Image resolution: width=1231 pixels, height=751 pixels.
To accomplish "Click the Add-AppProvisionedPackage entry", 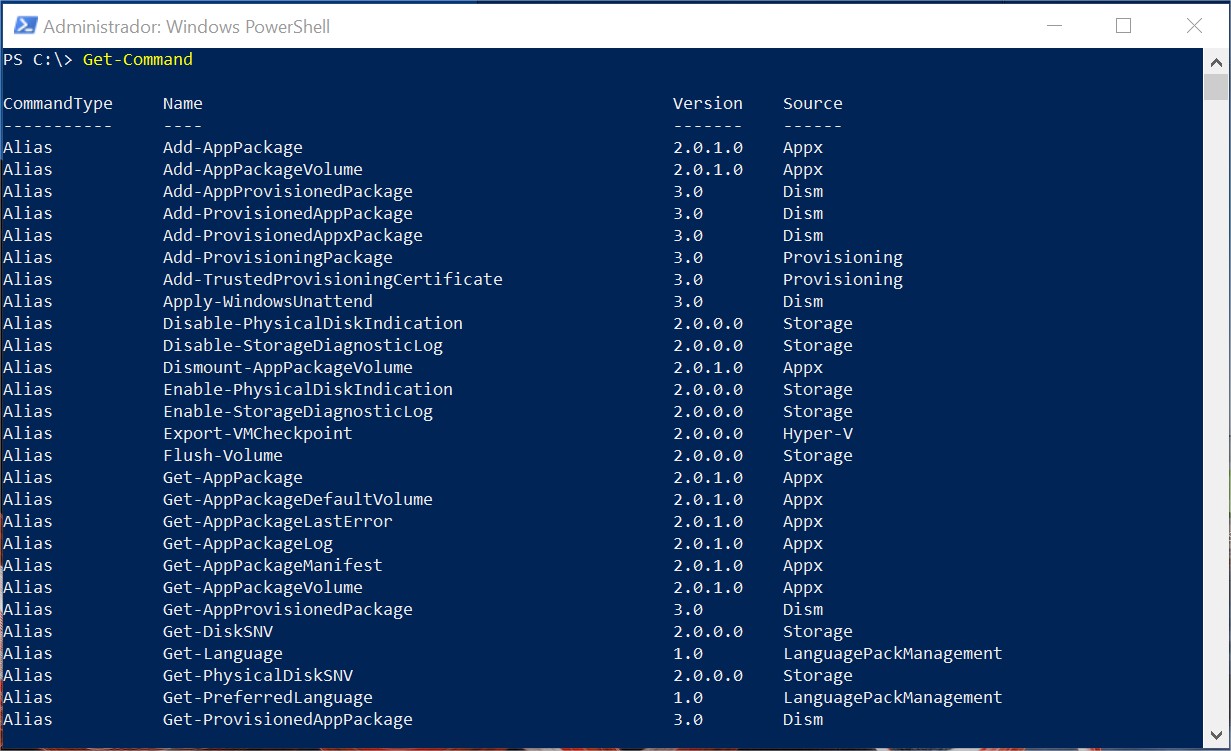I will click(288, 192).
